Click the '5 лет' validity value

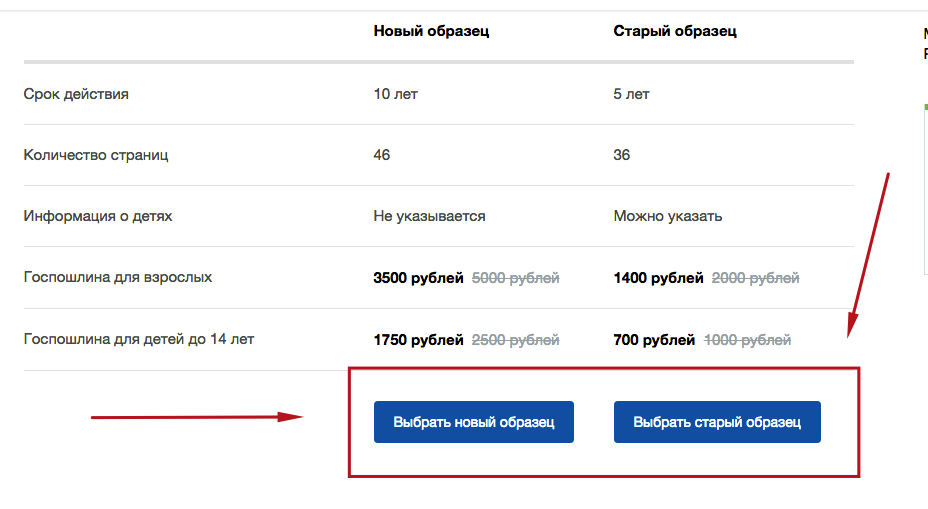pos(632,94)
